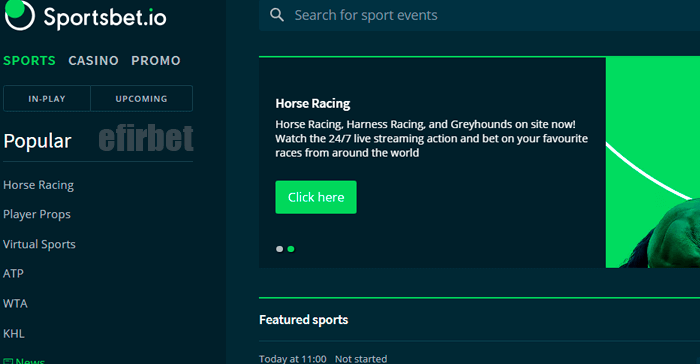Click the horse banner image

(653, 163)
